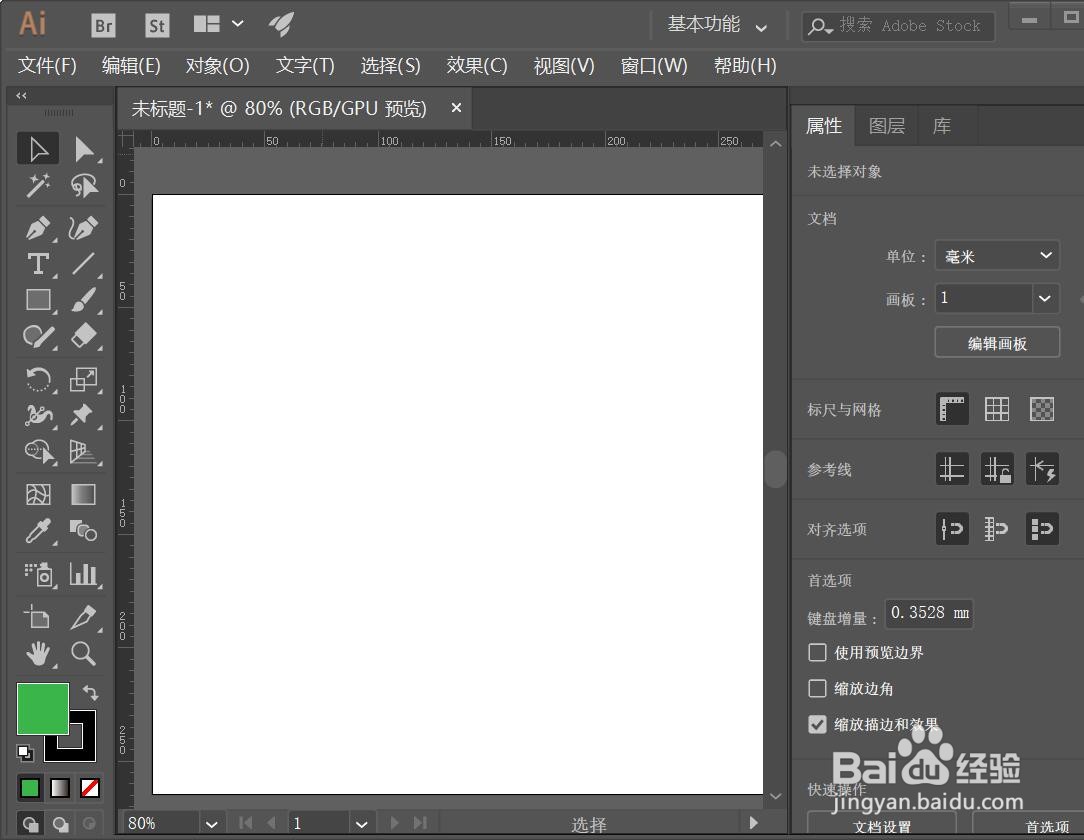Select the Slice tool
Image resolution: width=1084 pixels, height=840 pixels.
(x=83, y=617)
